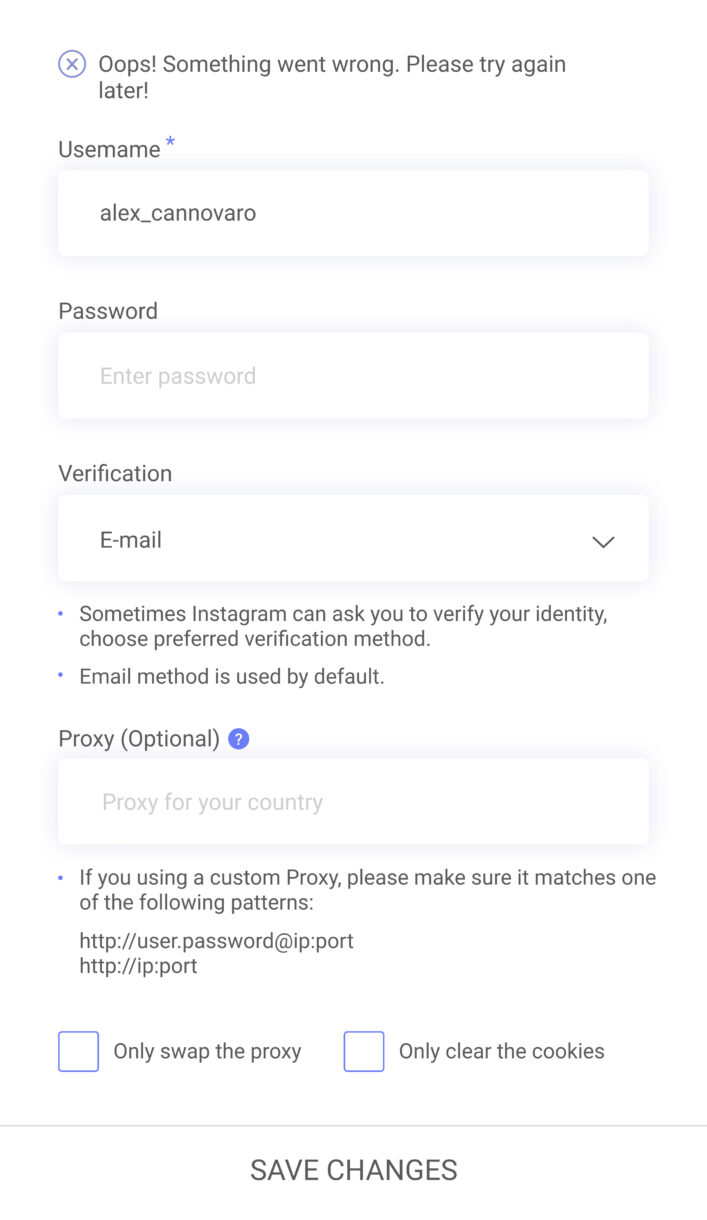Click the http://user.password@ip:port pattern text
Screen dimensions: 707x1220
(216, 941)
